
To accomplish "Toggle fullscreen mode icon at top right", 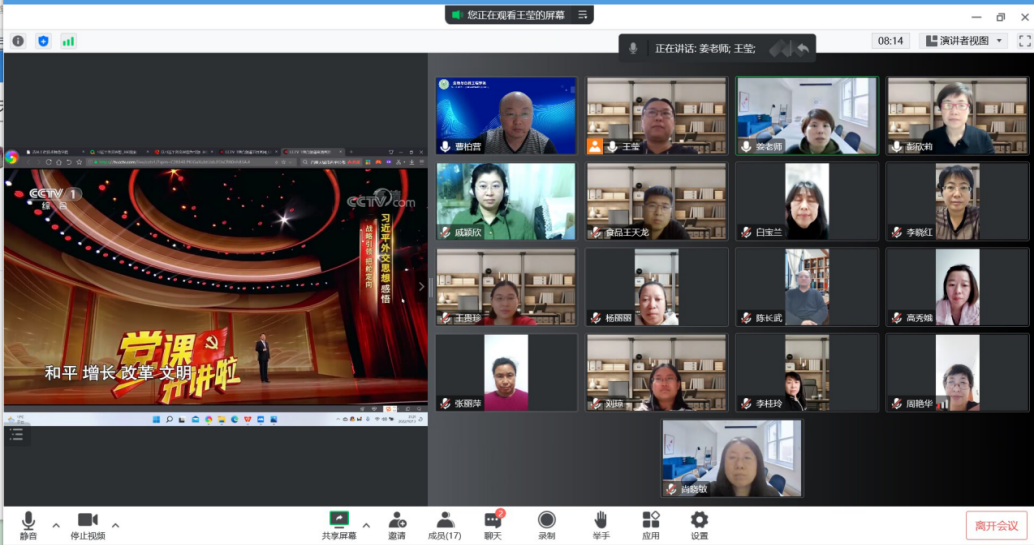I will tap(1024, 41).
